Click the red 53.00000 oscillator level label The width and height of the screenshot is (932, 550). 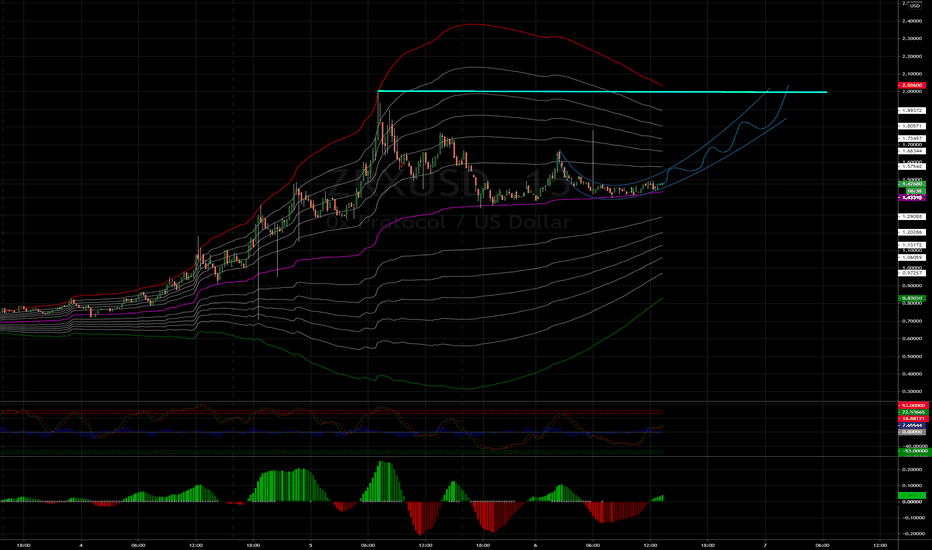tap(914, 406)
